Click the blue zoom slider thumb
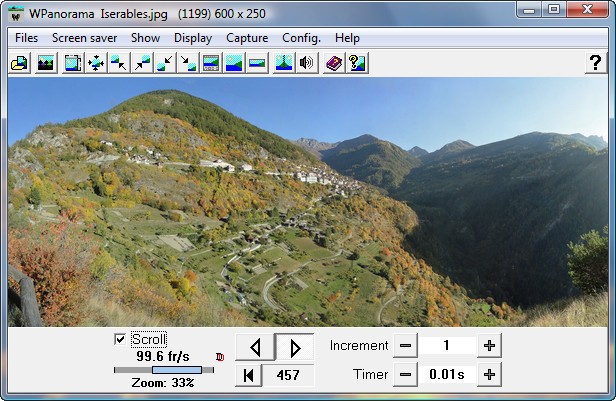This screenshot has width=616, height=401. [x=177, y=370]
